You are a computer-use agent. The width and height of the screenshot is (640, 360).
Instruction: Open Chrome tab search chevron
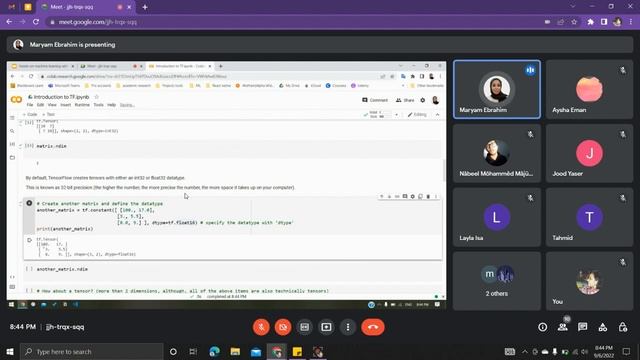click(573, 7)
